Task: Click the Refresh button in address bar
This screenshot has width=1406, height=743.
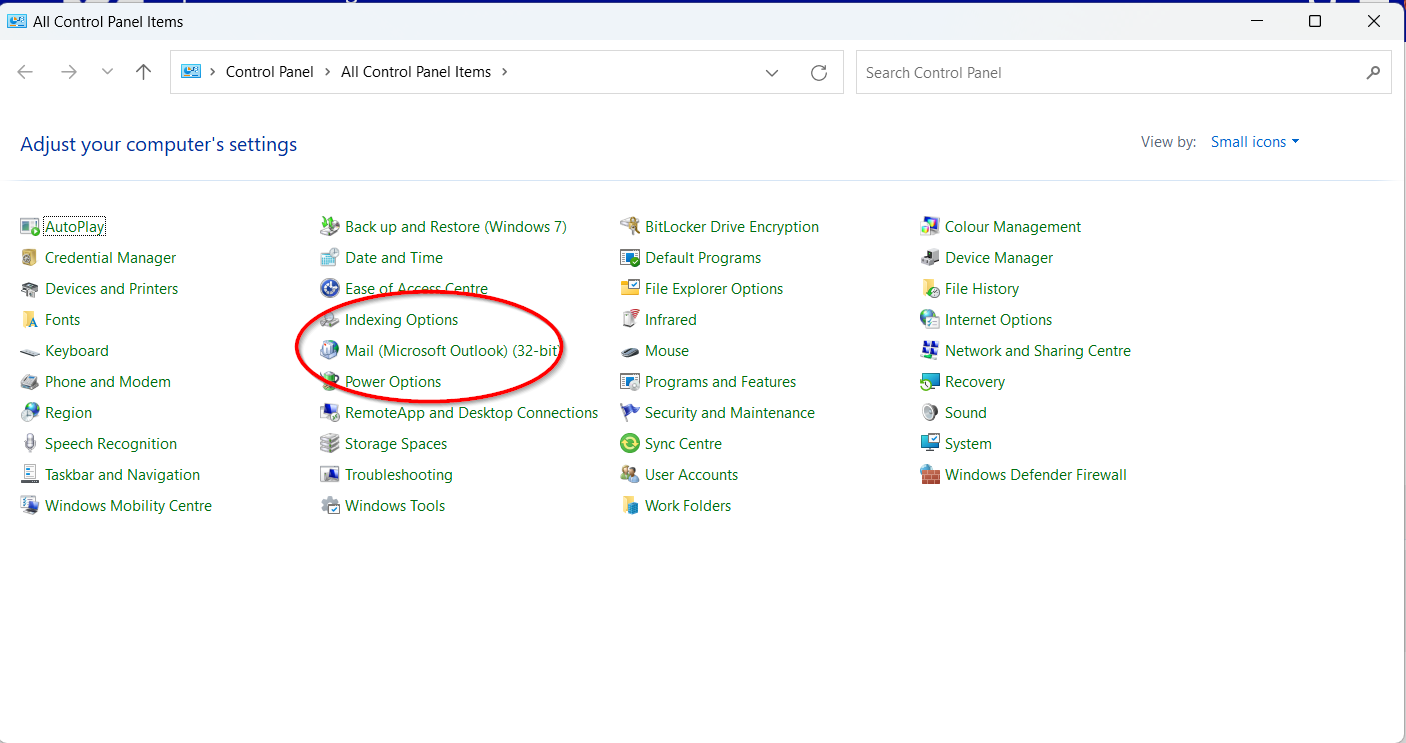Action: pos(819,72)
